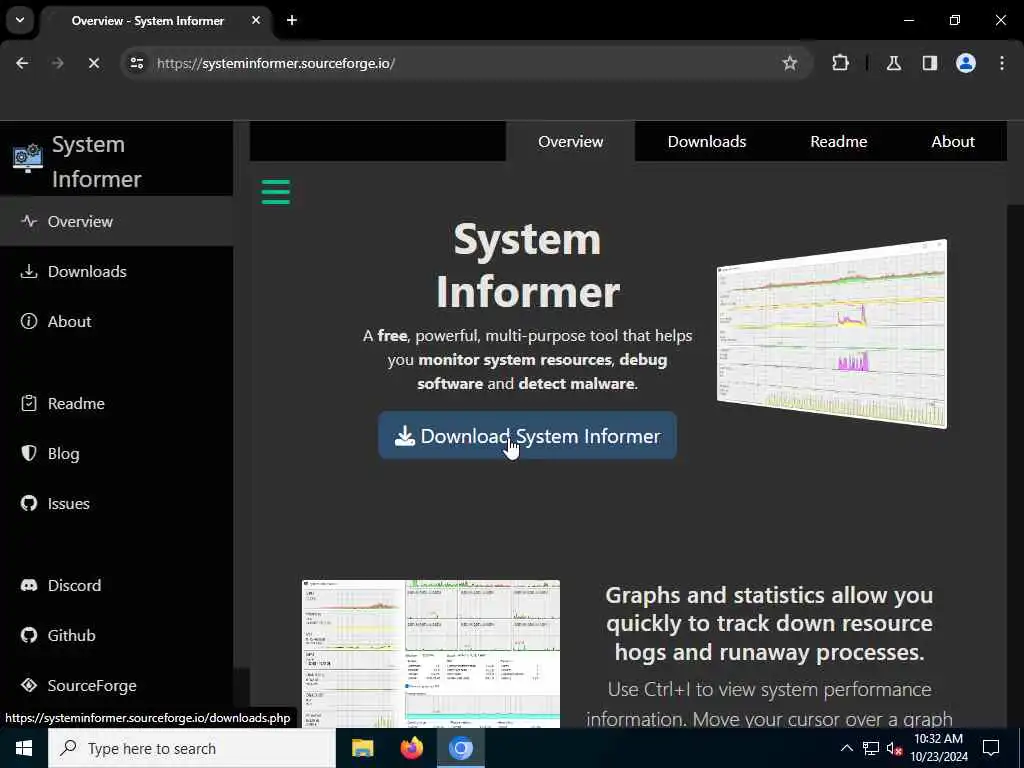This screenshot has width=1024, height=768.
Task: Open Chrome Labs flask icon
Action: [894, 63]
